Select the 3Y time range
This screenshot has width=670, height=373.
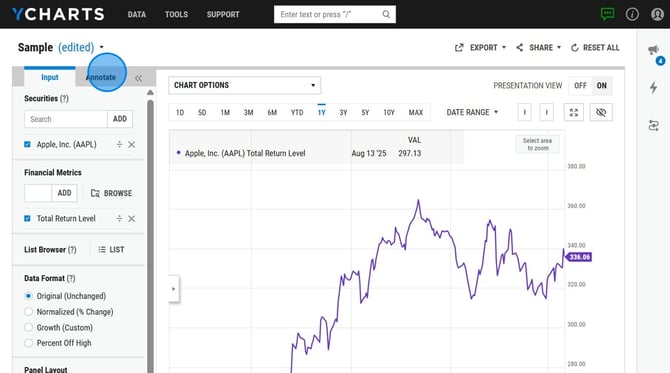(343, 112)
